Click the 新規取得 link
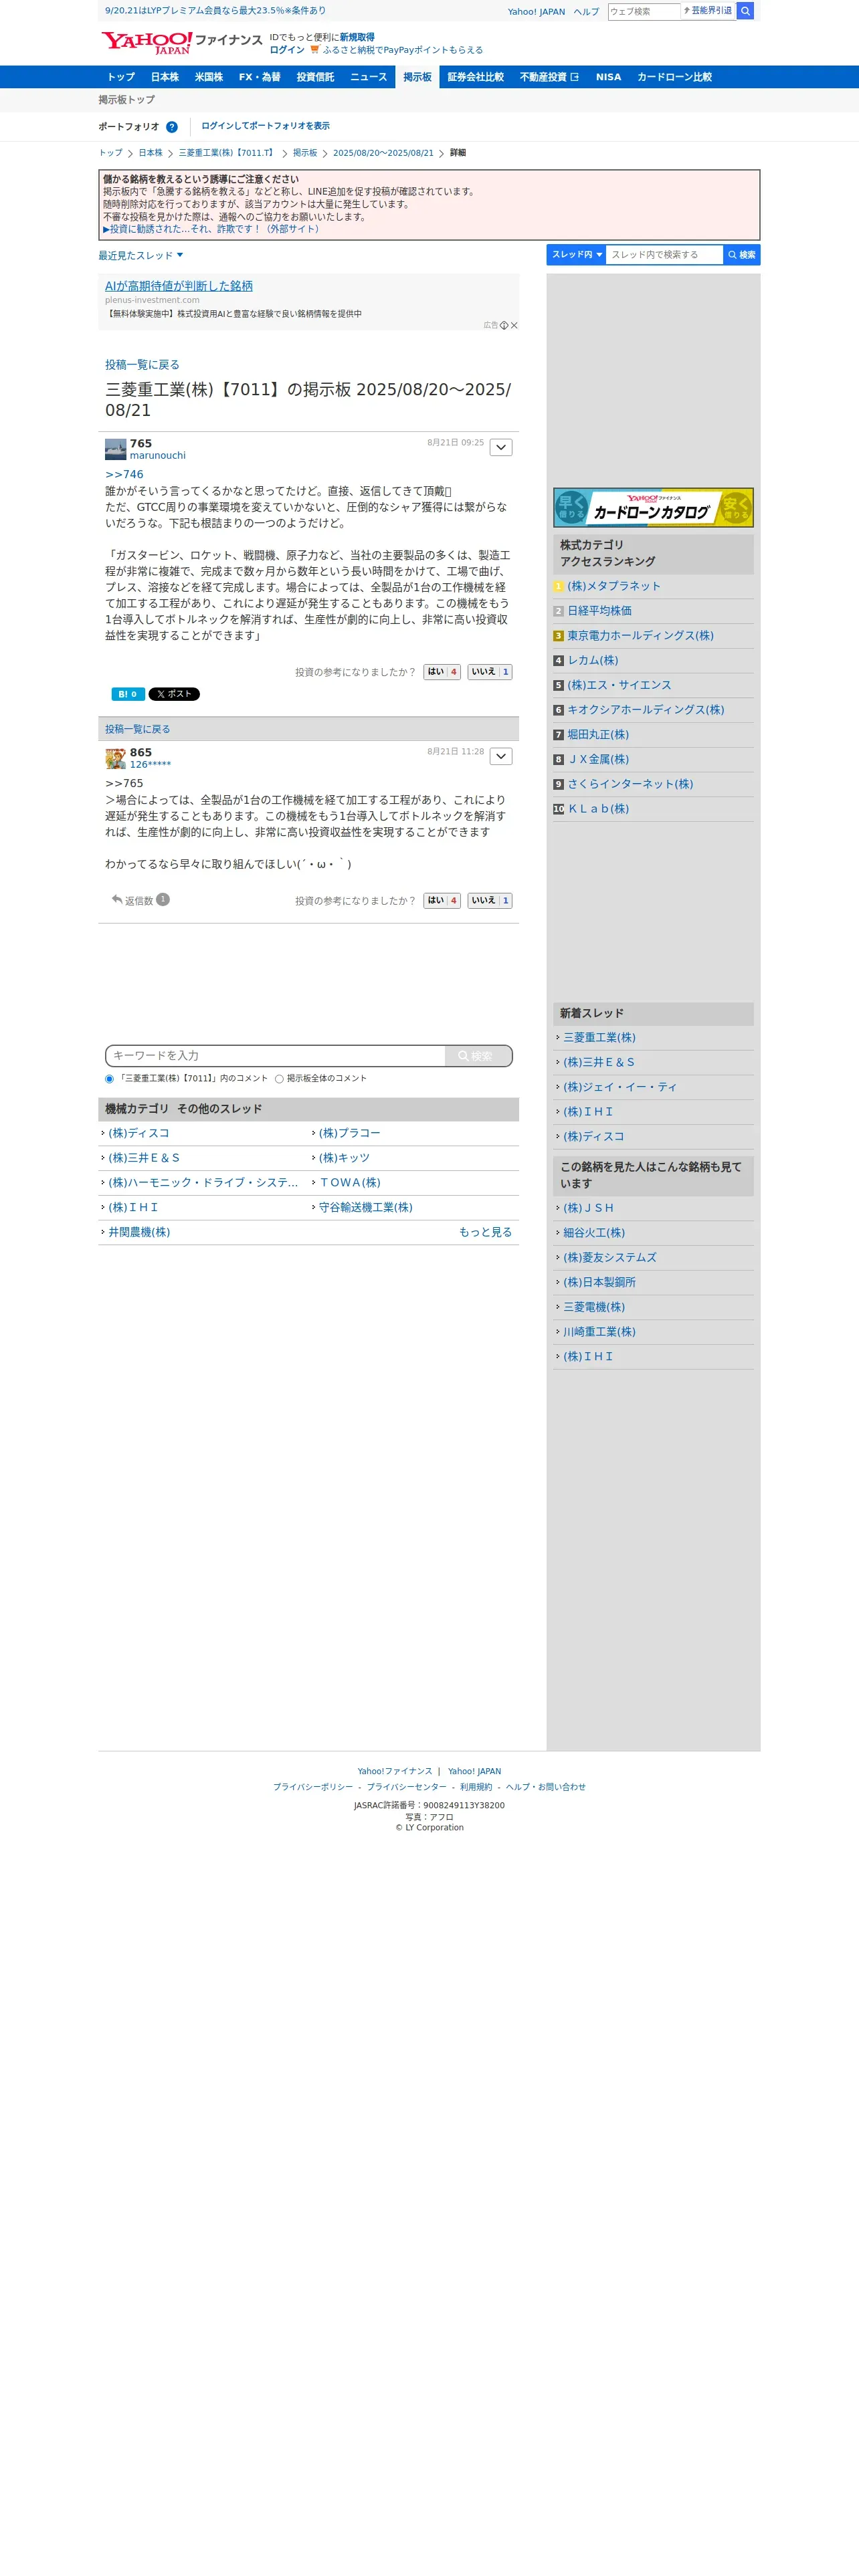 (357, 37)
